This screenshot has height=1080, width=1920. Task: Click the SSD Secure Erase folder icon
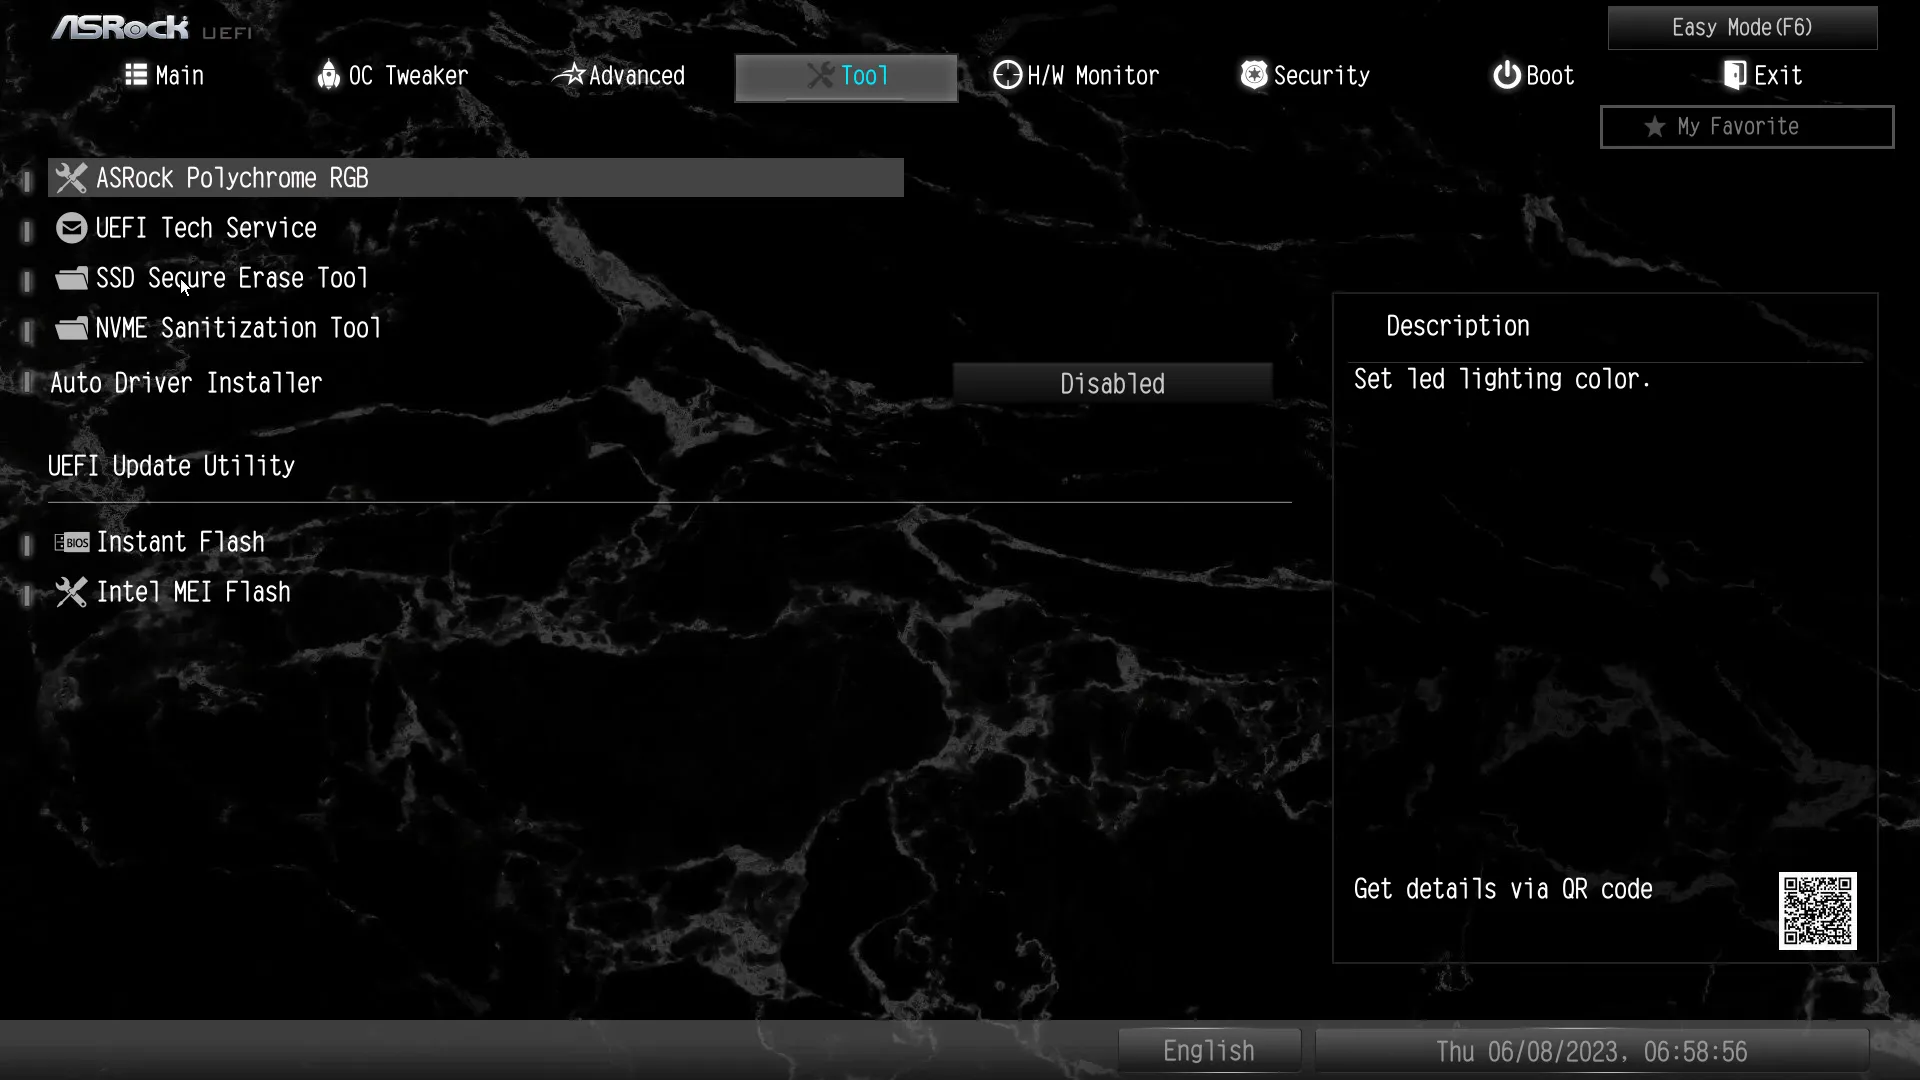(x=71, y=278)
